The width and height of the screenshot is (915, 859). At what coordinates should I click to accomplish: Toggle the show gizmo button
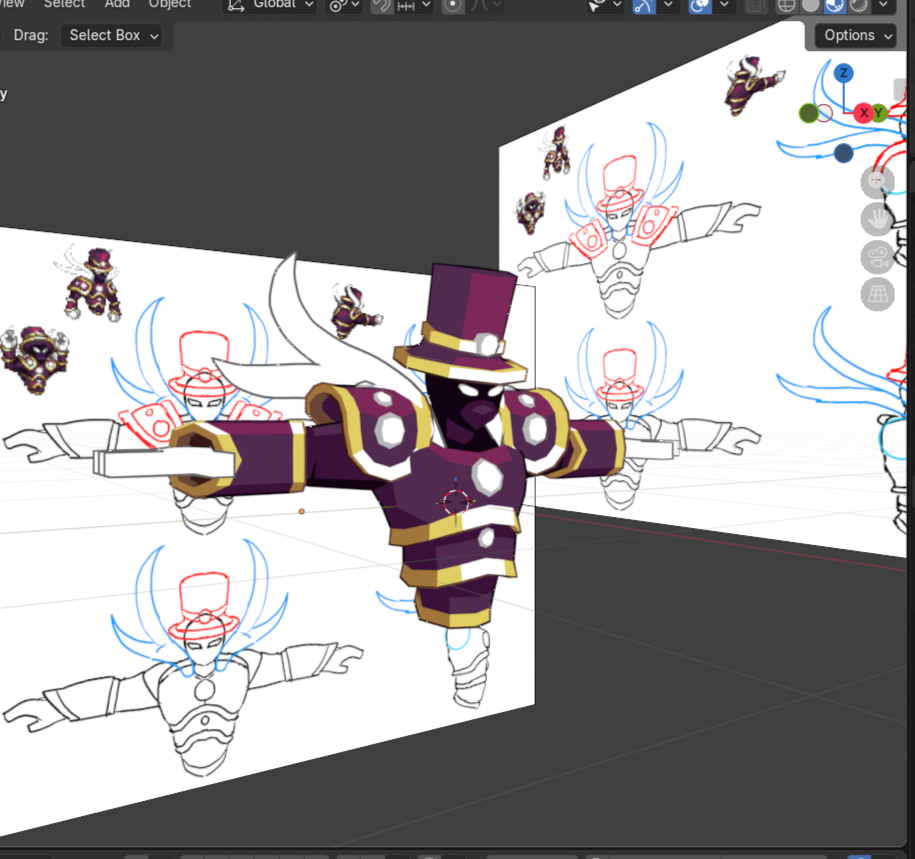(x=644, y=4)
